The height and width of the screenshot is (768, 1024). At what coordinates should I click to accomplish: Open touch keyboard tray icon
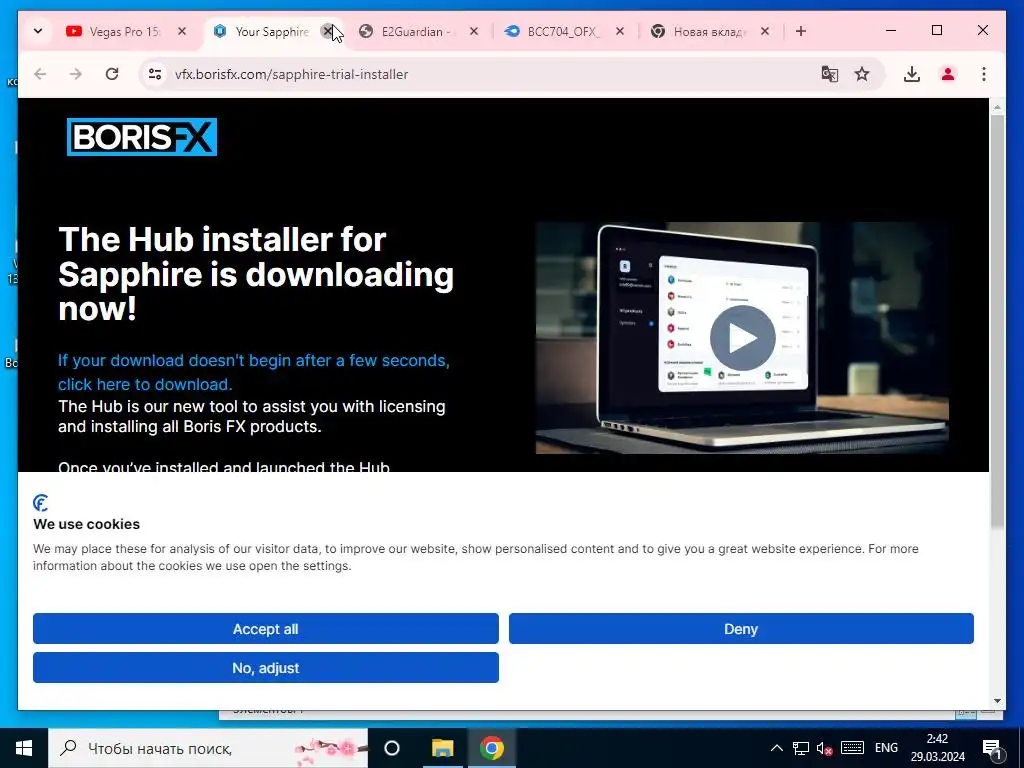(852, 748)
